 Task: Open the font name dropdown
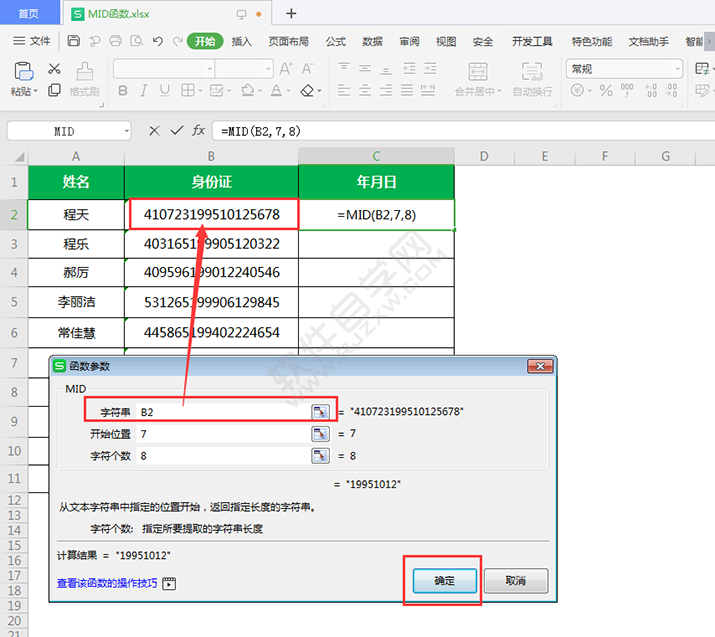207,69
